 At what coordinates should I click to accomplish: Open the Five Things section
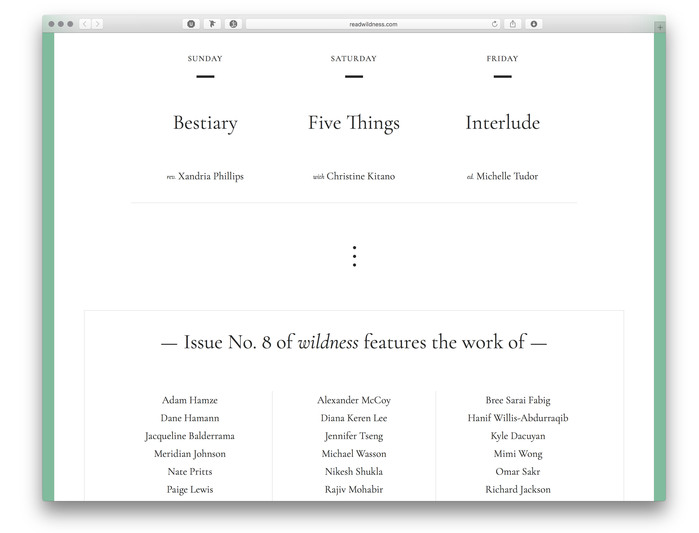click(x=353, y=123)
